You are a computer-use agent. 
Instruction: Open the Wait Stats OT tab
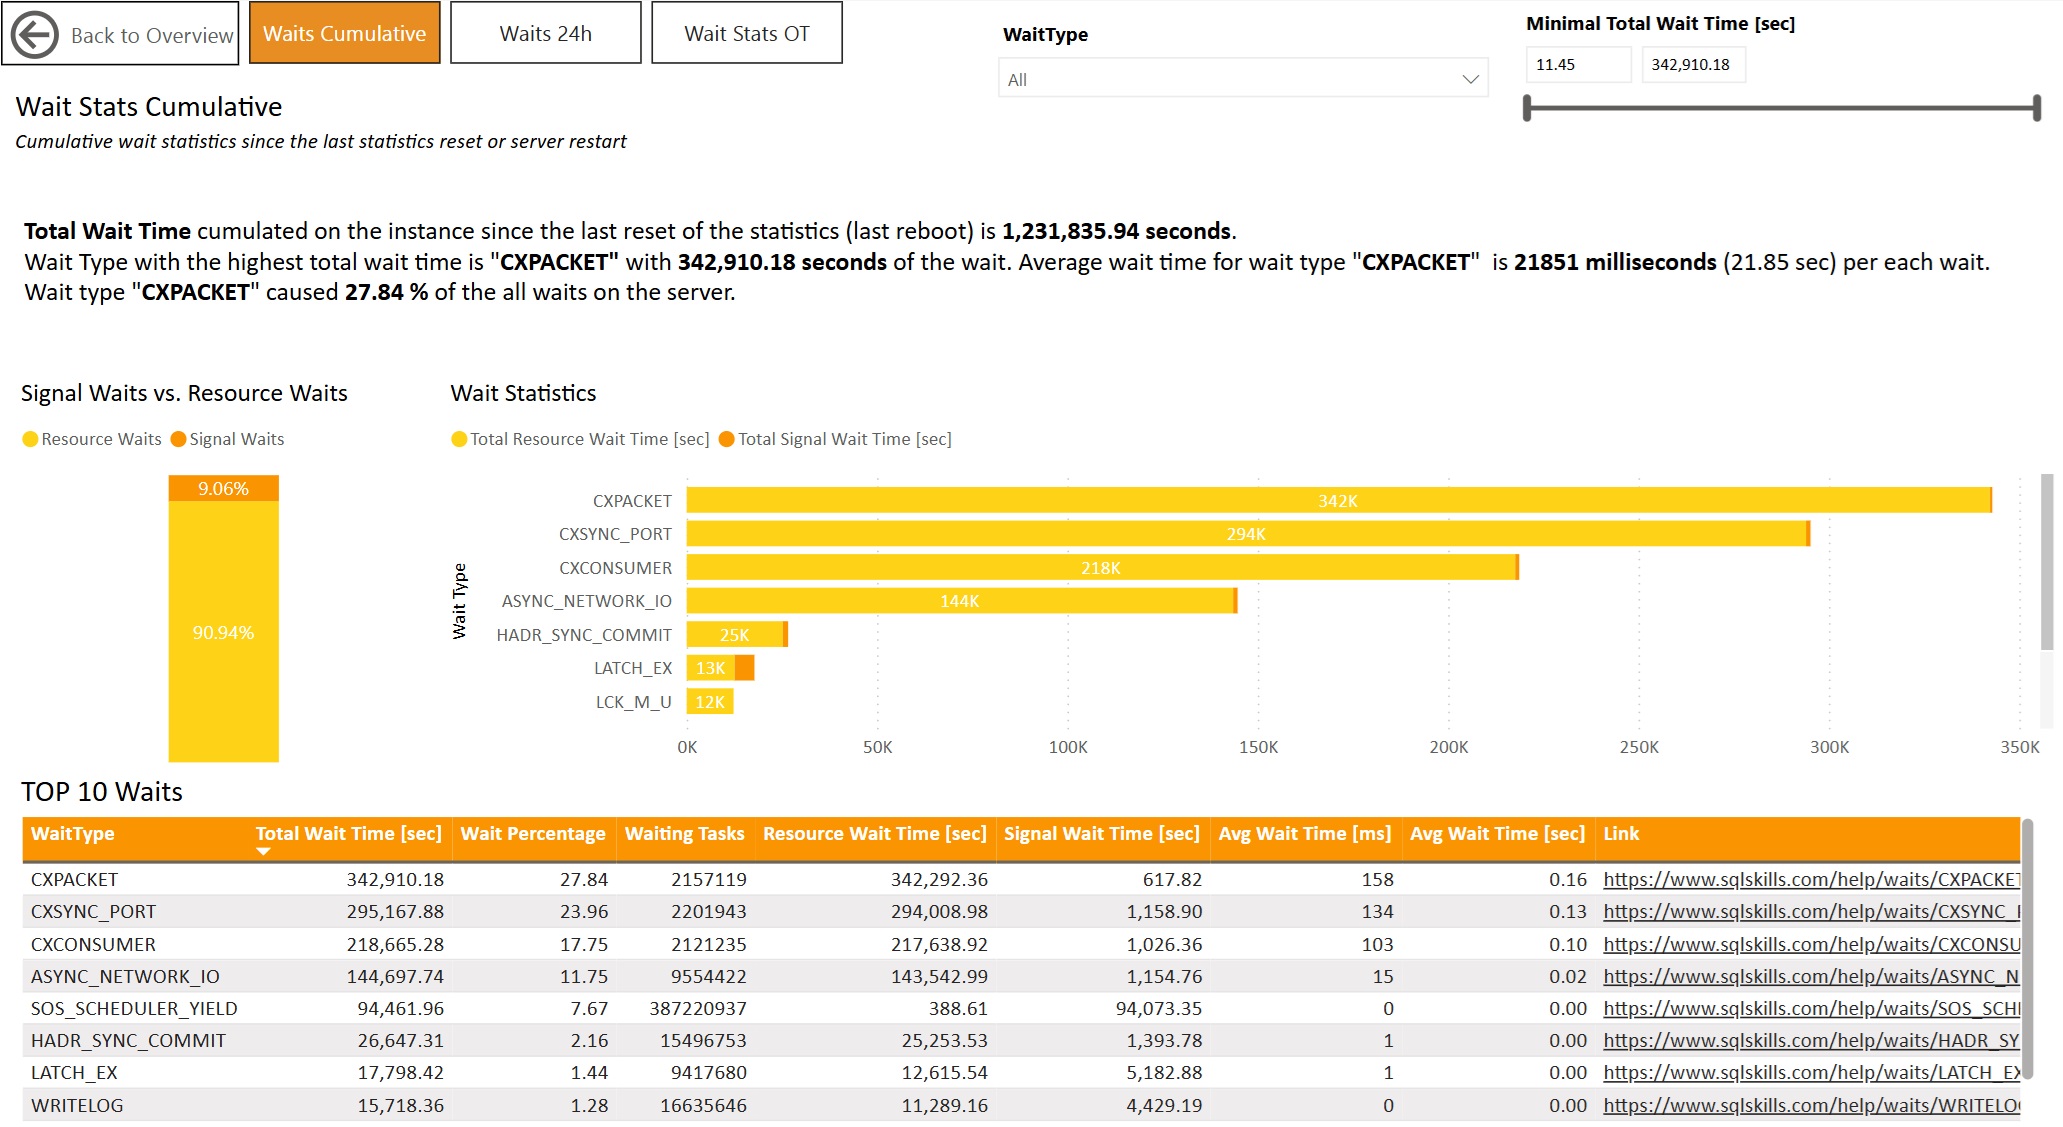(746, 33)
